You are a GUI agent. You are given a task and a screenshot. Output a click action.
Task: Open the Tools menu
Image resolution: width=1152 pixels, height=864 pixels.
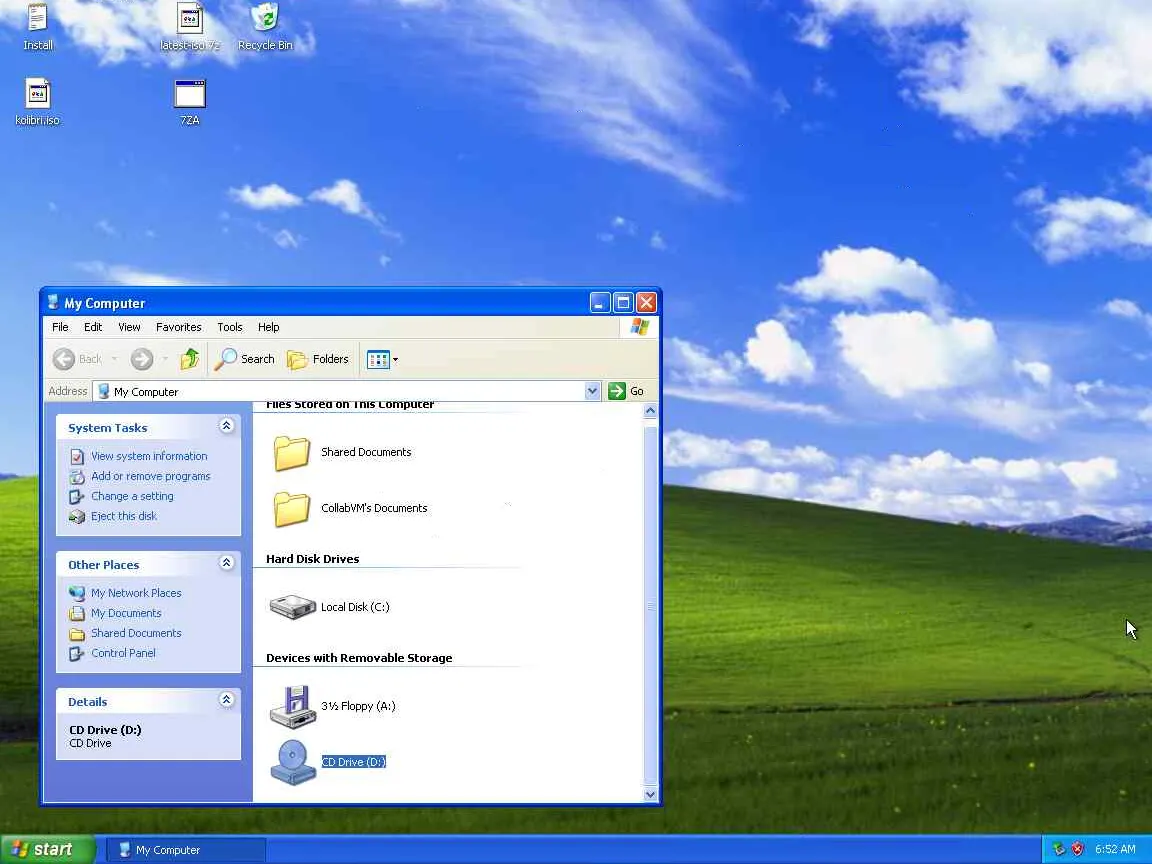coord(229,327)
